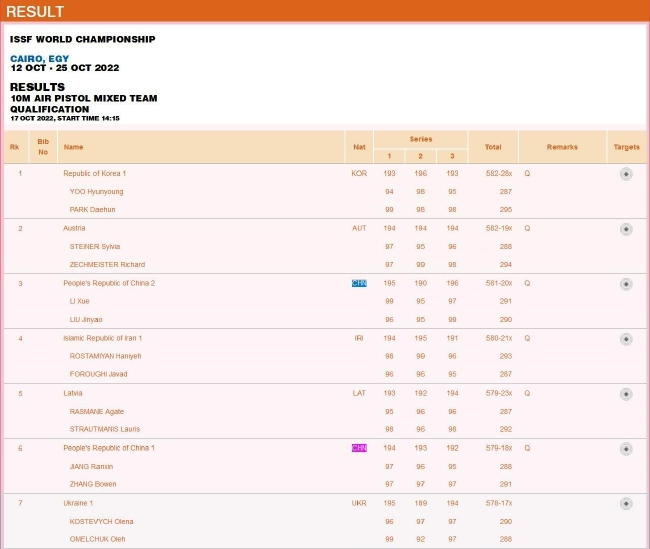Click the 10M AIR PISTOL MIXED TEAM heading
Viewport: 650px width, 549px height.
(84, 98)
